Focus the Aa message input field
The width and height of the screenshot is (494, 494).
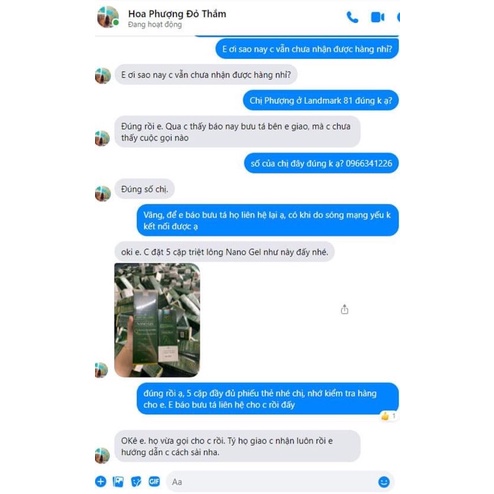273,482
